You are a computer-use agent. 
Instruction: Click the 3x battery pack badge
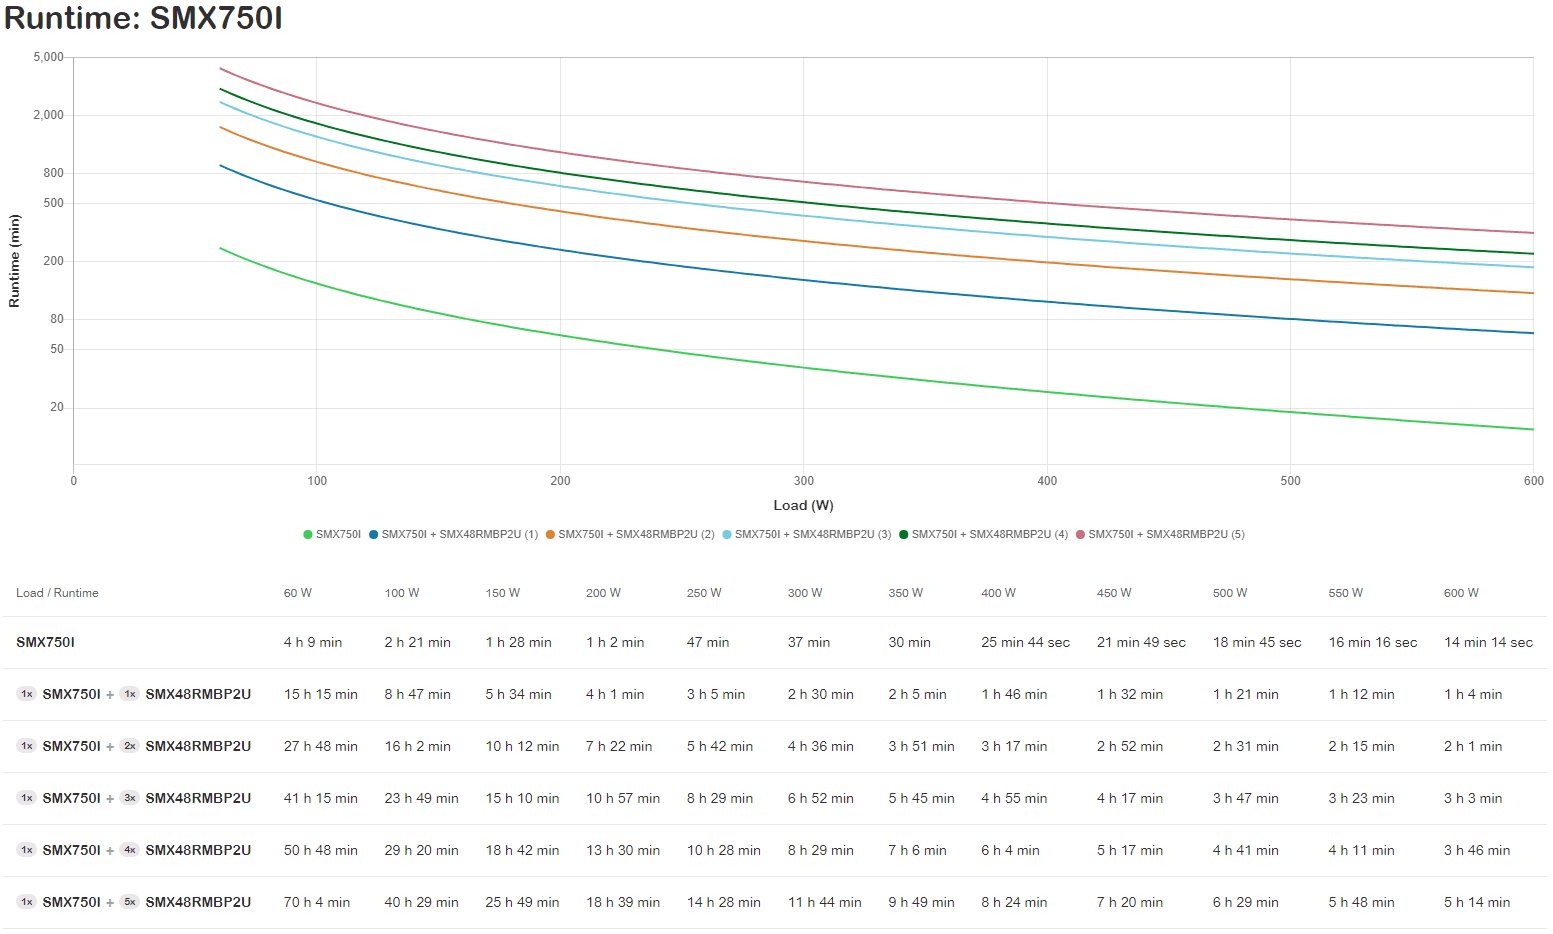130,798
